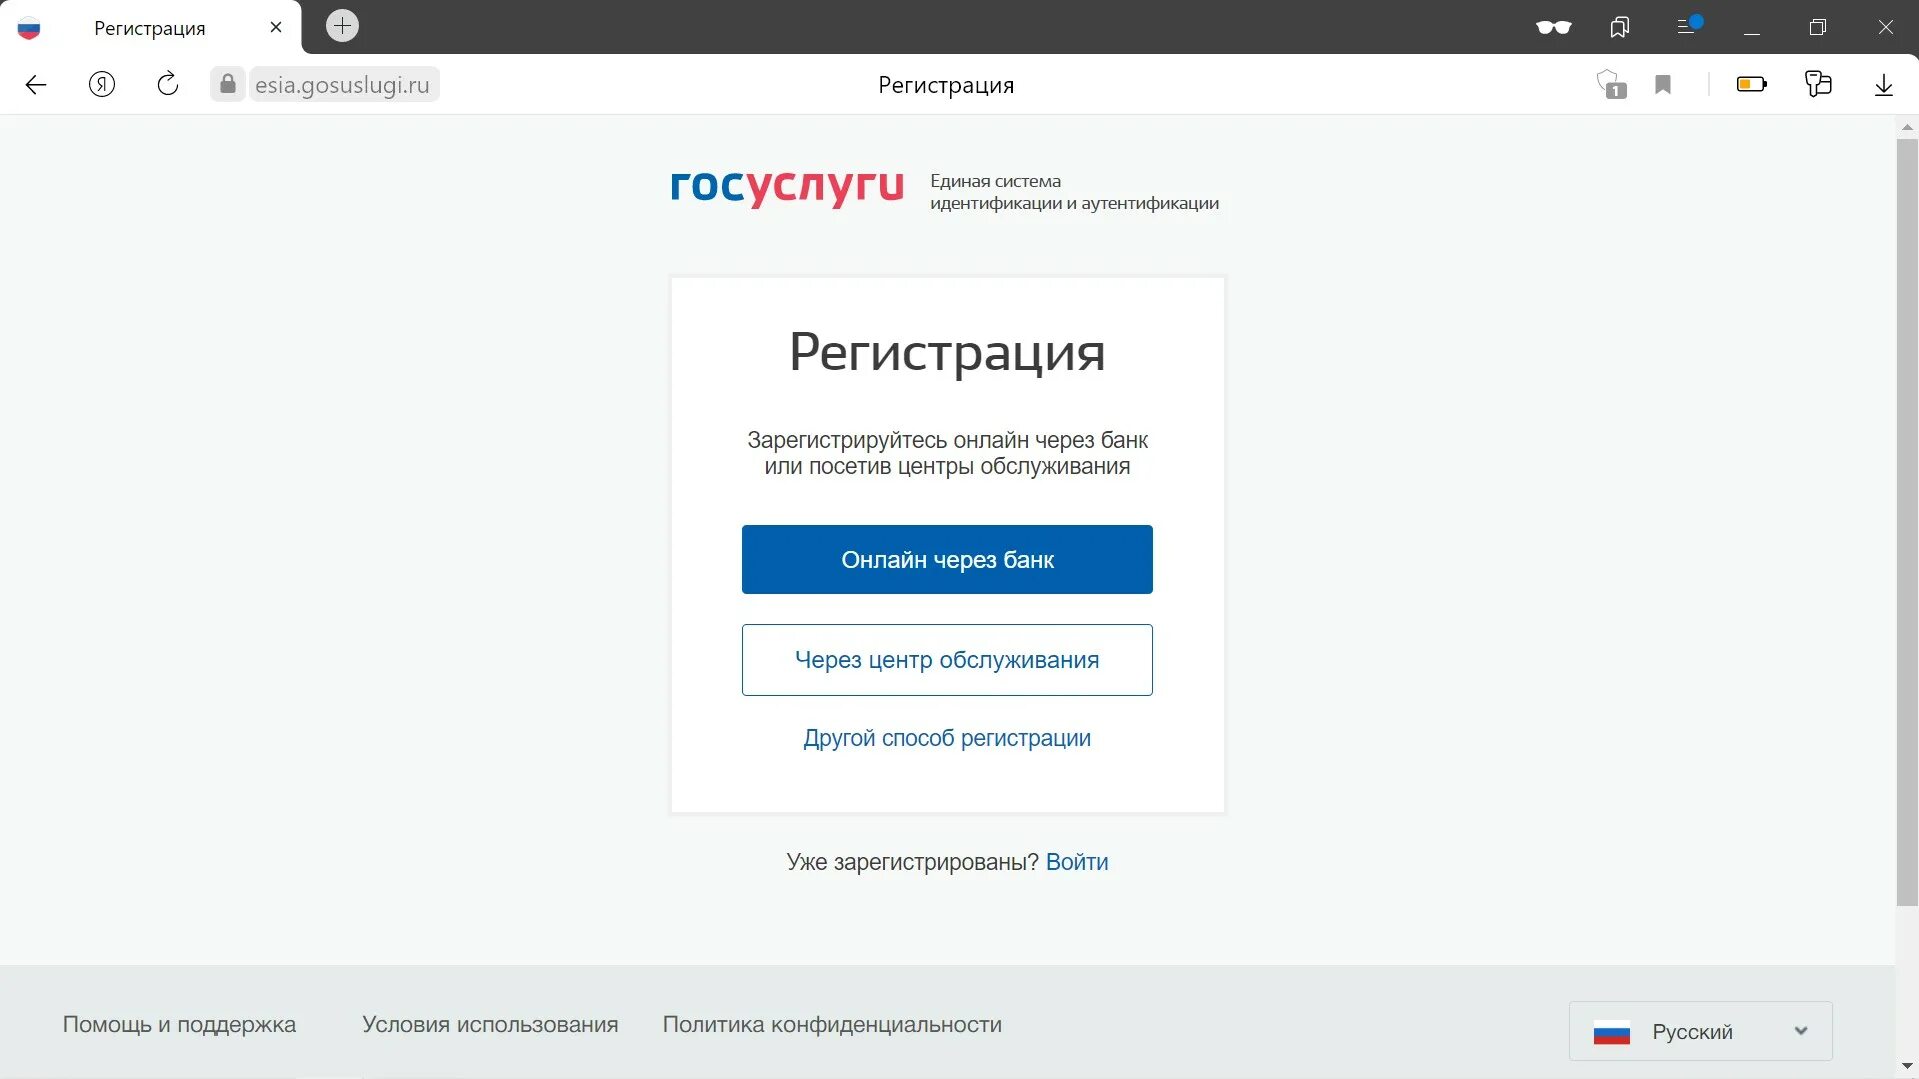The width and height of the screenshot is (1919, 1079).
Task: Restore down the browser window
Action: [x=1818, y=28]
